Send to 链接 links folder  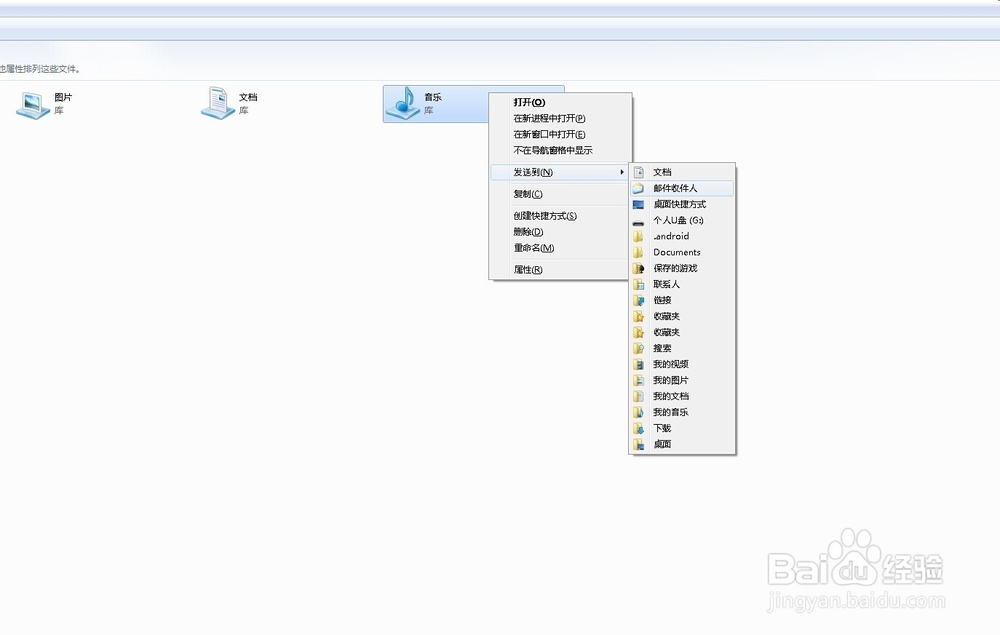click(x=682, y=300)
